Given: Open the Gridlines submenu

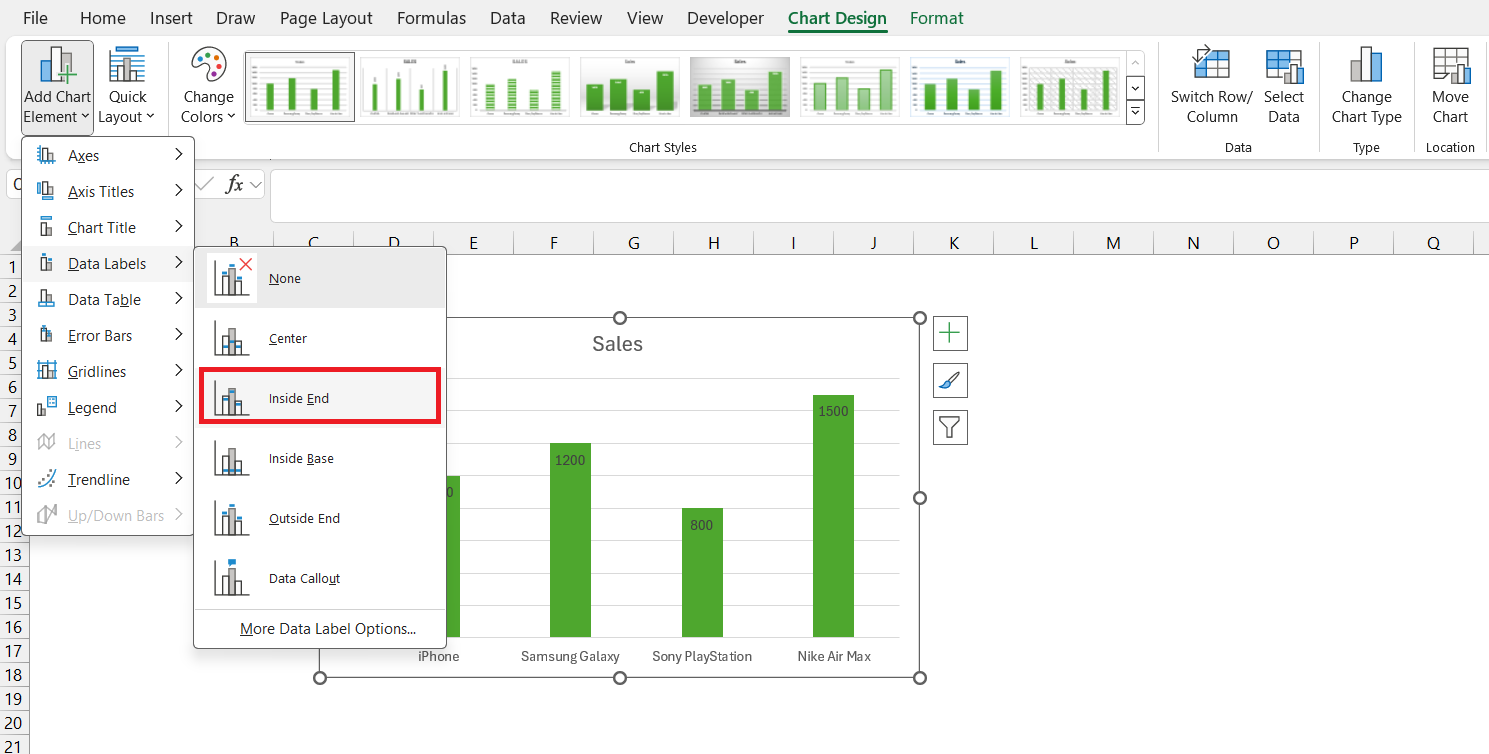Looking at the screenshot, I should pos(108,372).
